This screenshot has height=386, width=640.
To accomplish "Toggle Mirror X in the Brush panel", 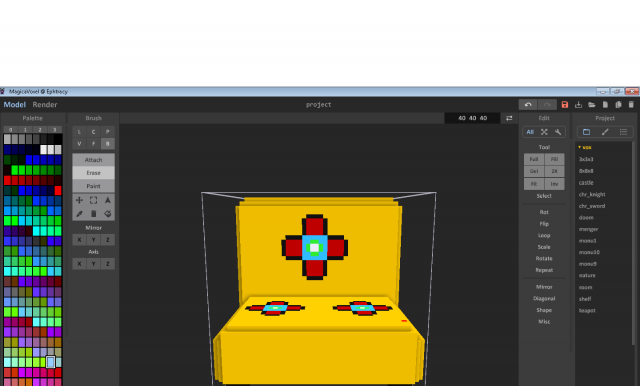I will click(x=79, y=240).
